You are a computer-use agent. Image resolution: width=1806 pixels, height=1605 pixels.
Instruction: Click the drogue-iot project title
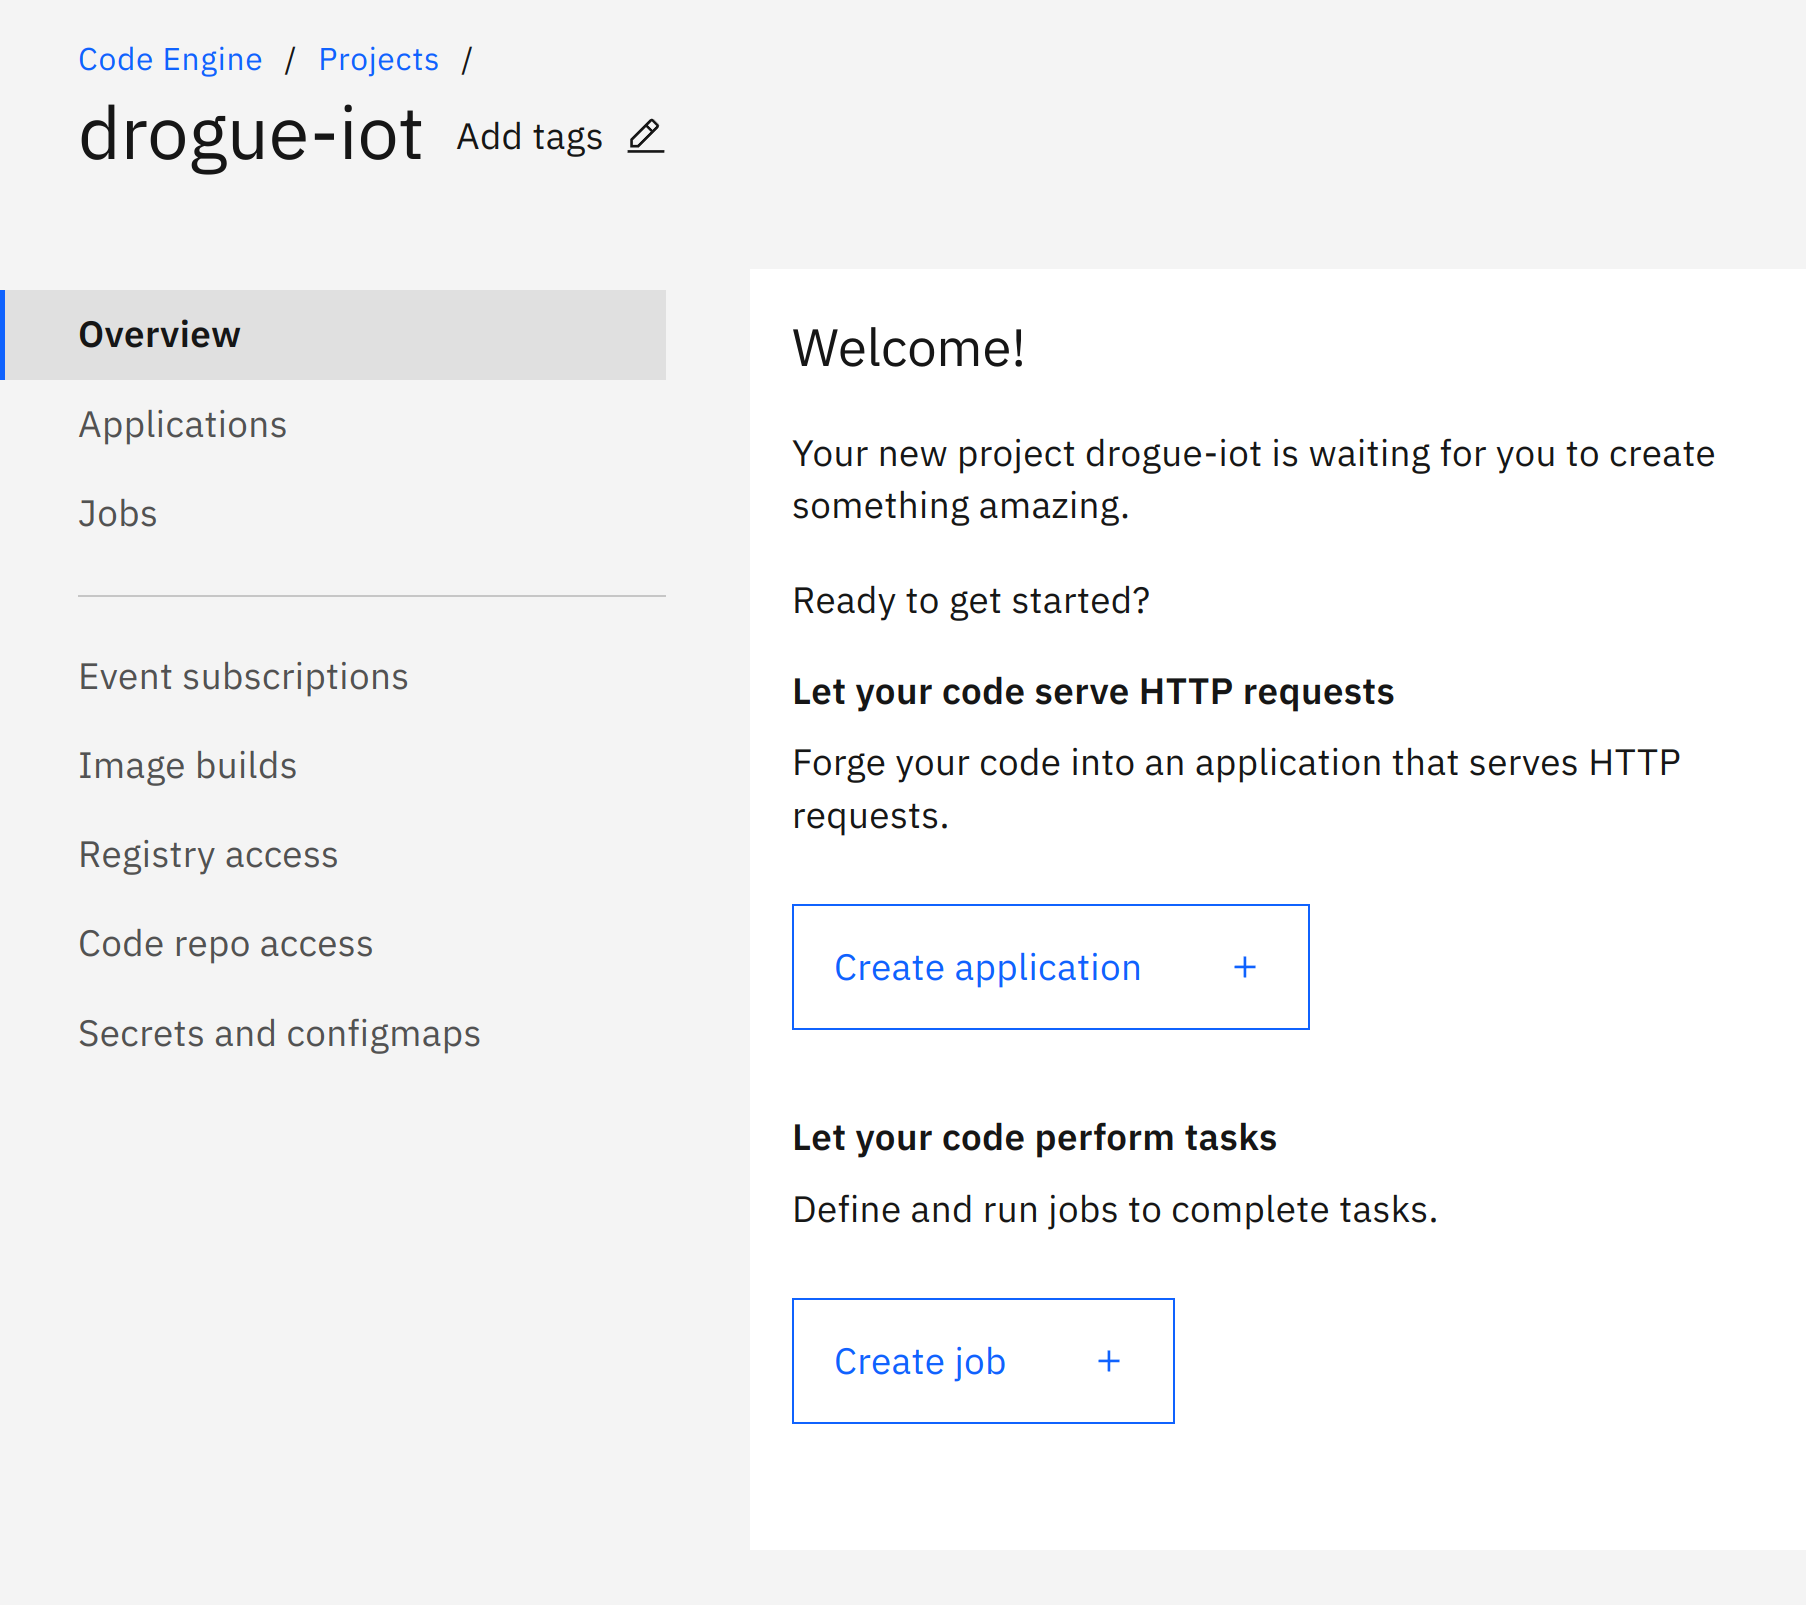click(250, 135)
